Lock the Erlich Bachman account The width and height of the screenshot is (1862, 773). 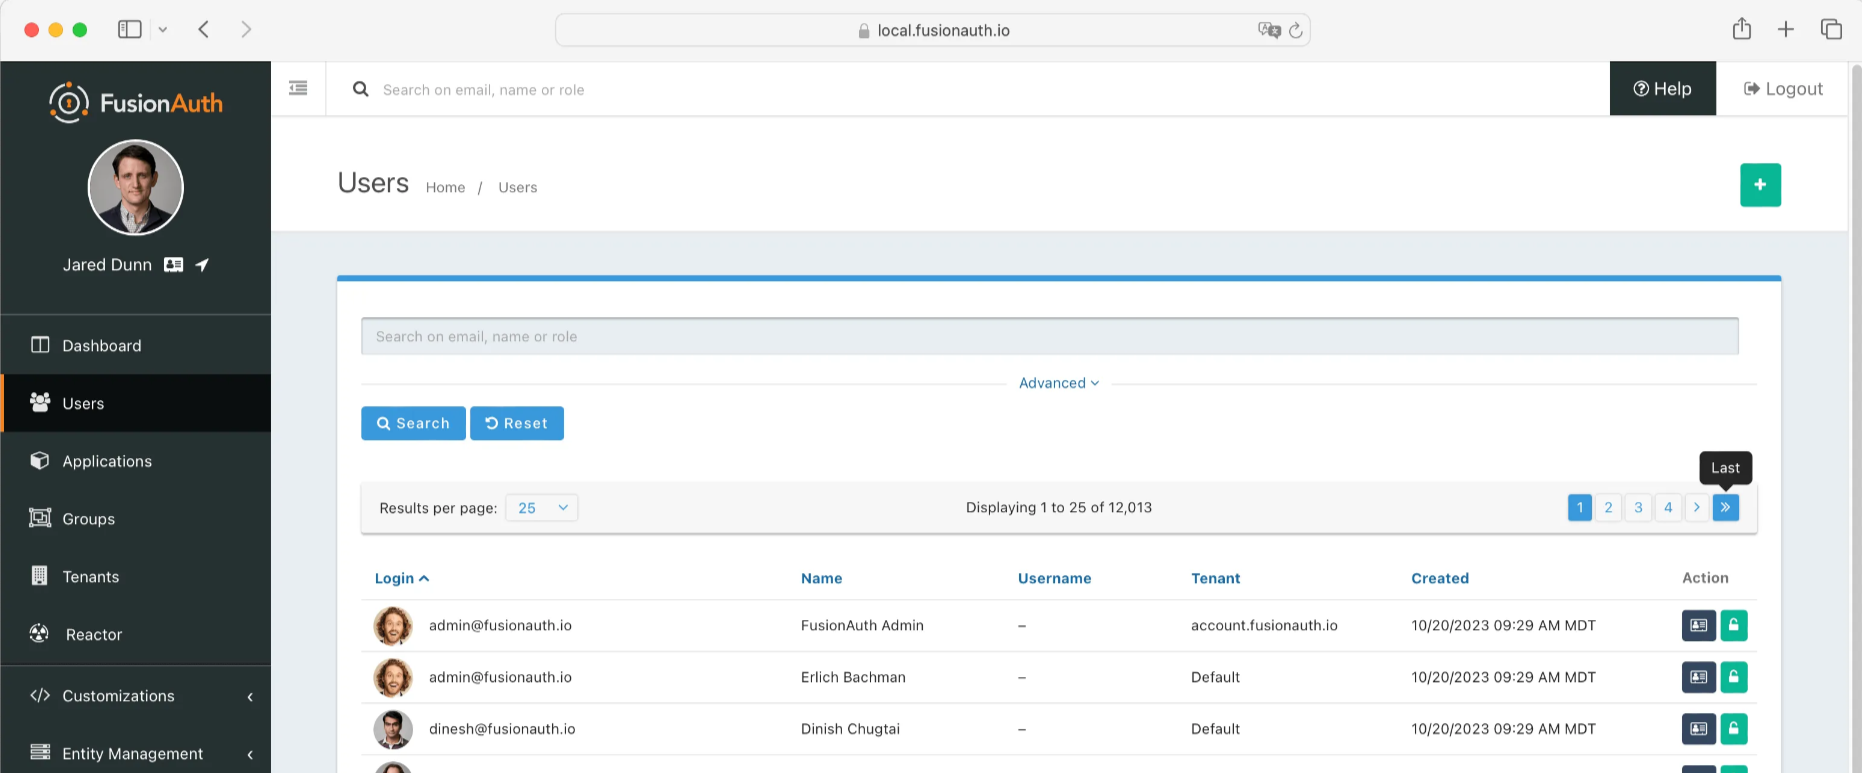pos(1734,677)
